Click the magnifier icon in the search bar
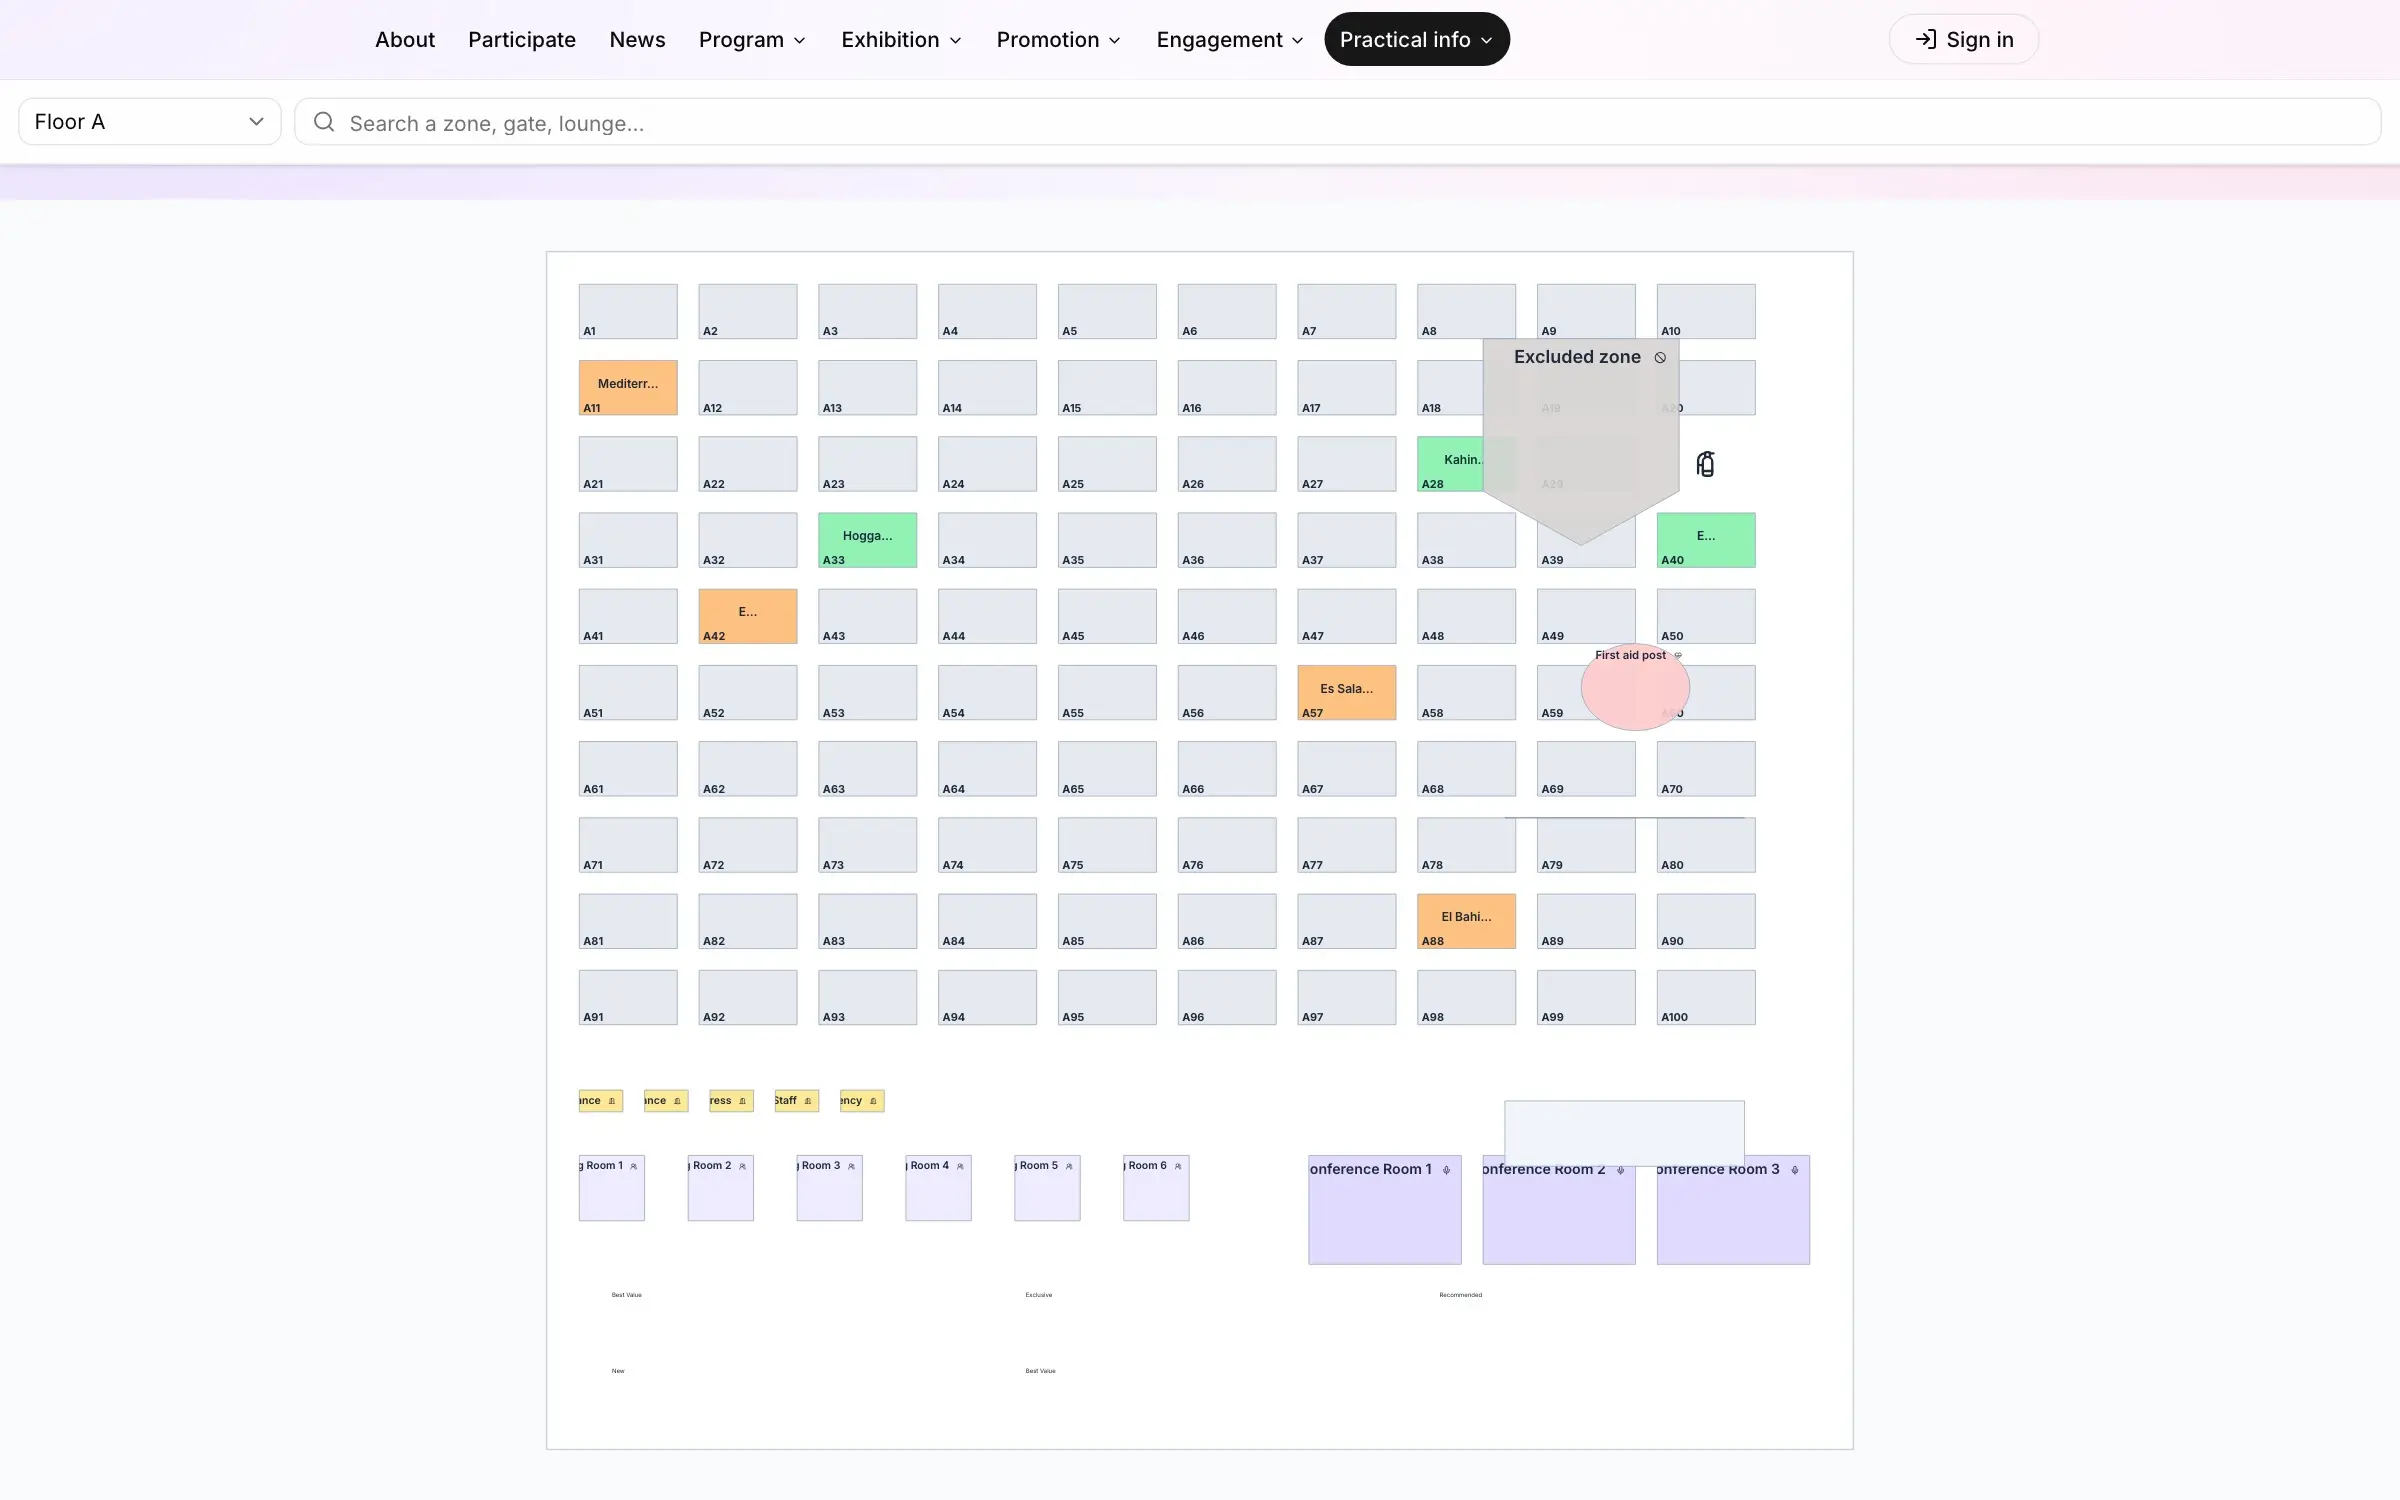This screenshot has width=2400, height=1500. [x=324, y=122]
